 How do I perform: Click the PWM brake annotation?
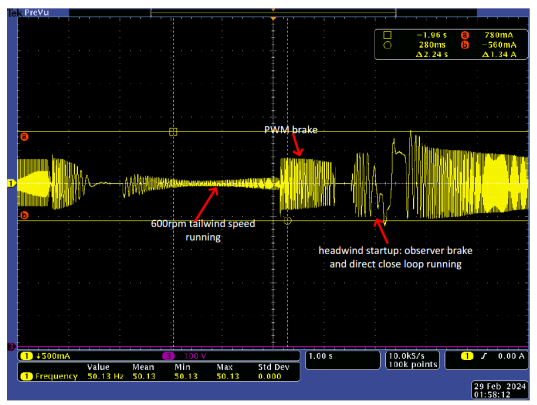click(x=291, y=130)
